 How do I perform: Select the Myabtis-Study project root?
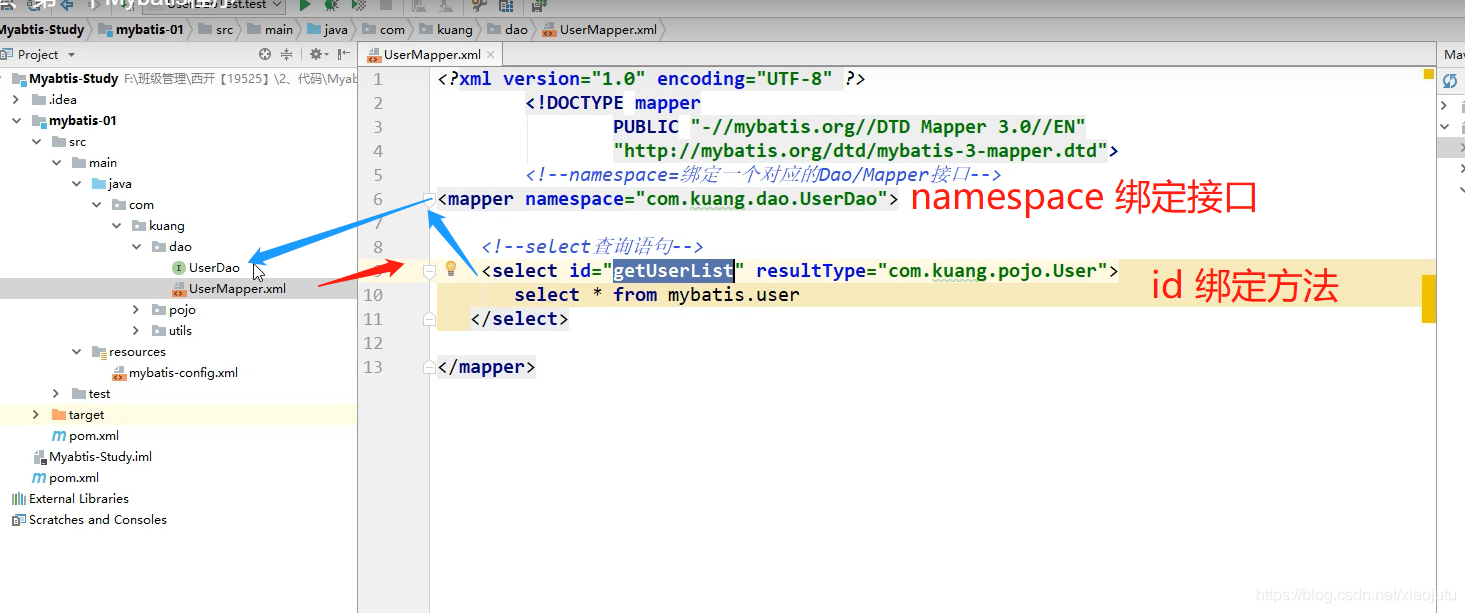73,78
